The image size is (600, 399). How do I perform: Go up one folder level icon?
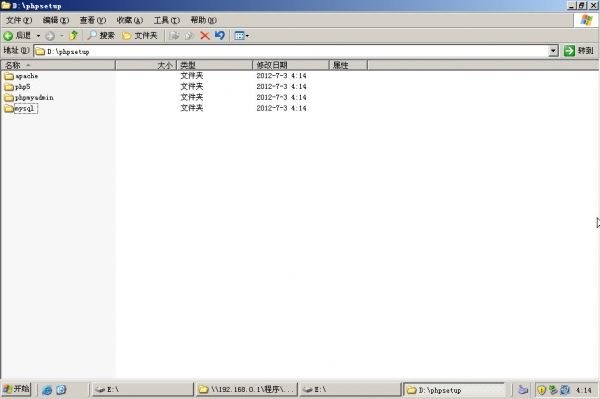click(x=73, y=36)
